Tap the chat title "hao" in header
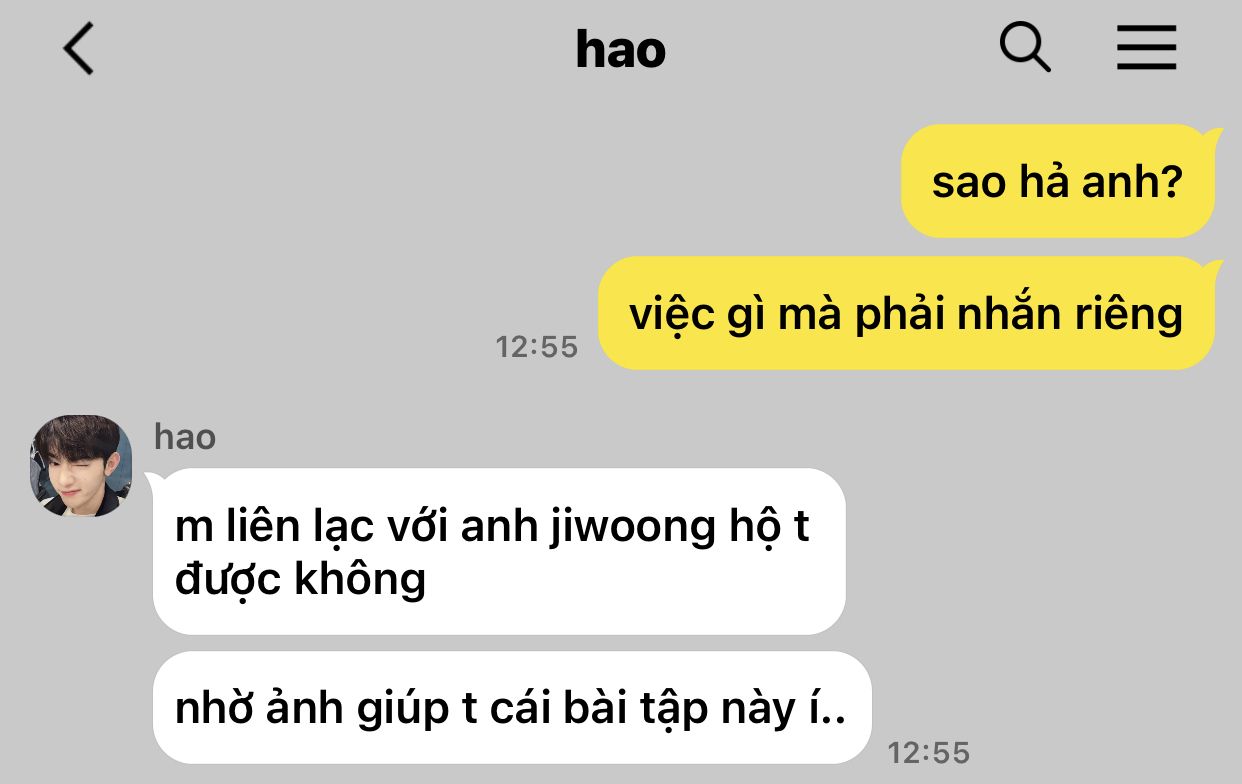 coord(620,50)
